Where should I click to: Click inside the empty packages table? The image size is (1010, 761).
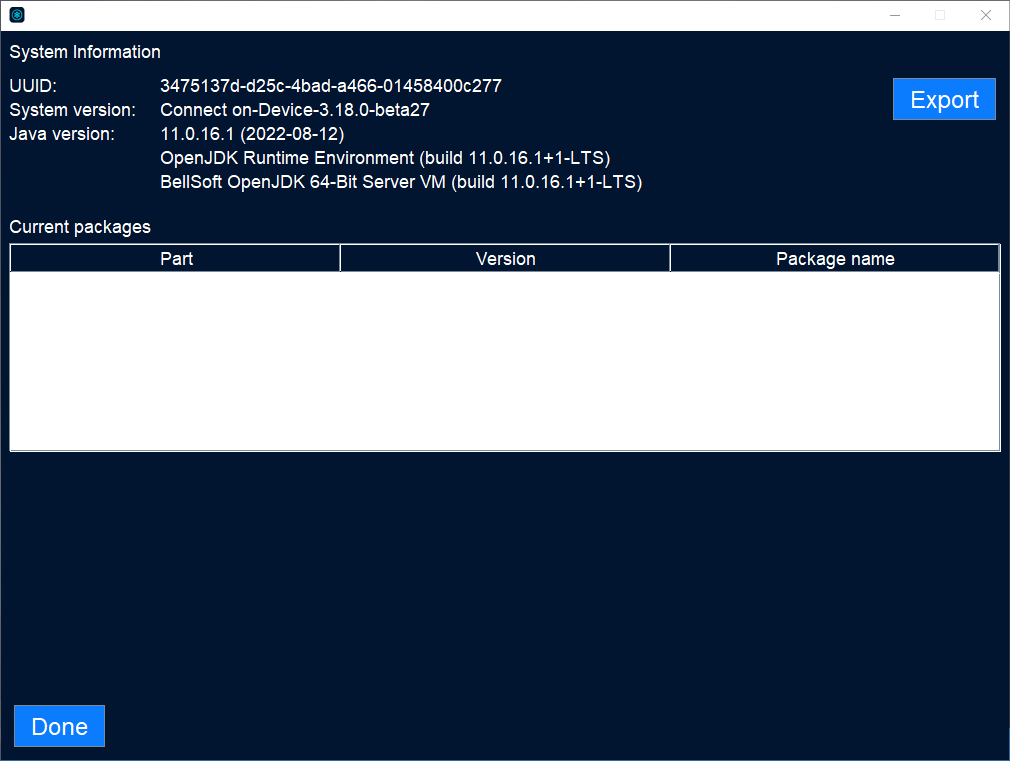505,360
